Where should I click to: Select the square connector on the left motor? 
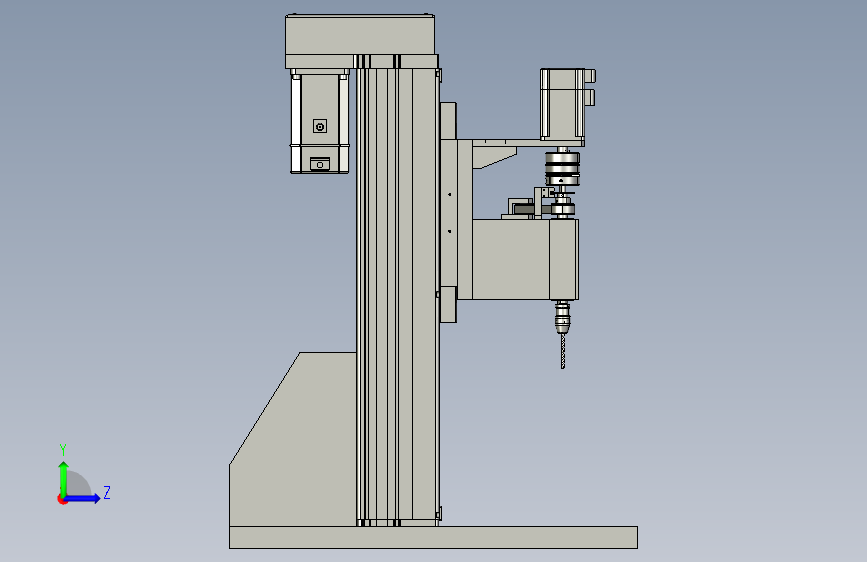[320, 127]
